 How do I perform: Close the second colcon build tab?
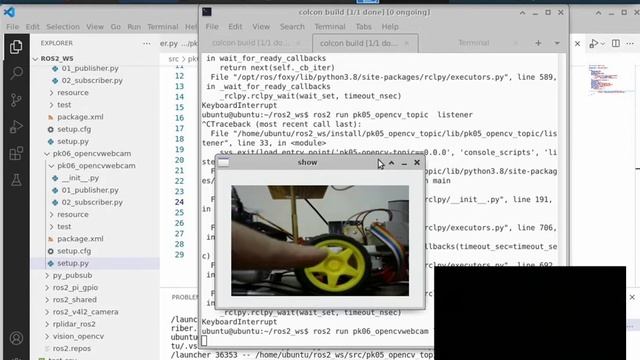[407, 43]
